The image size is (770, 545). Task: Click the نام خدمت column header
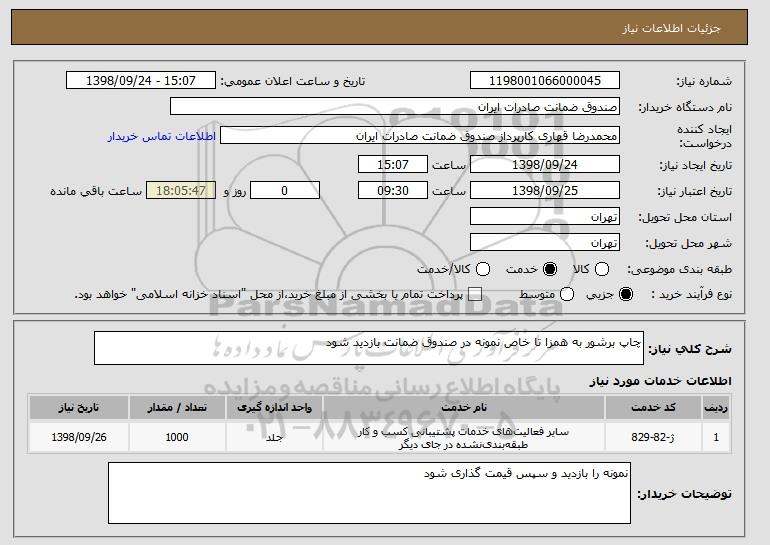[x=464, y=408]
